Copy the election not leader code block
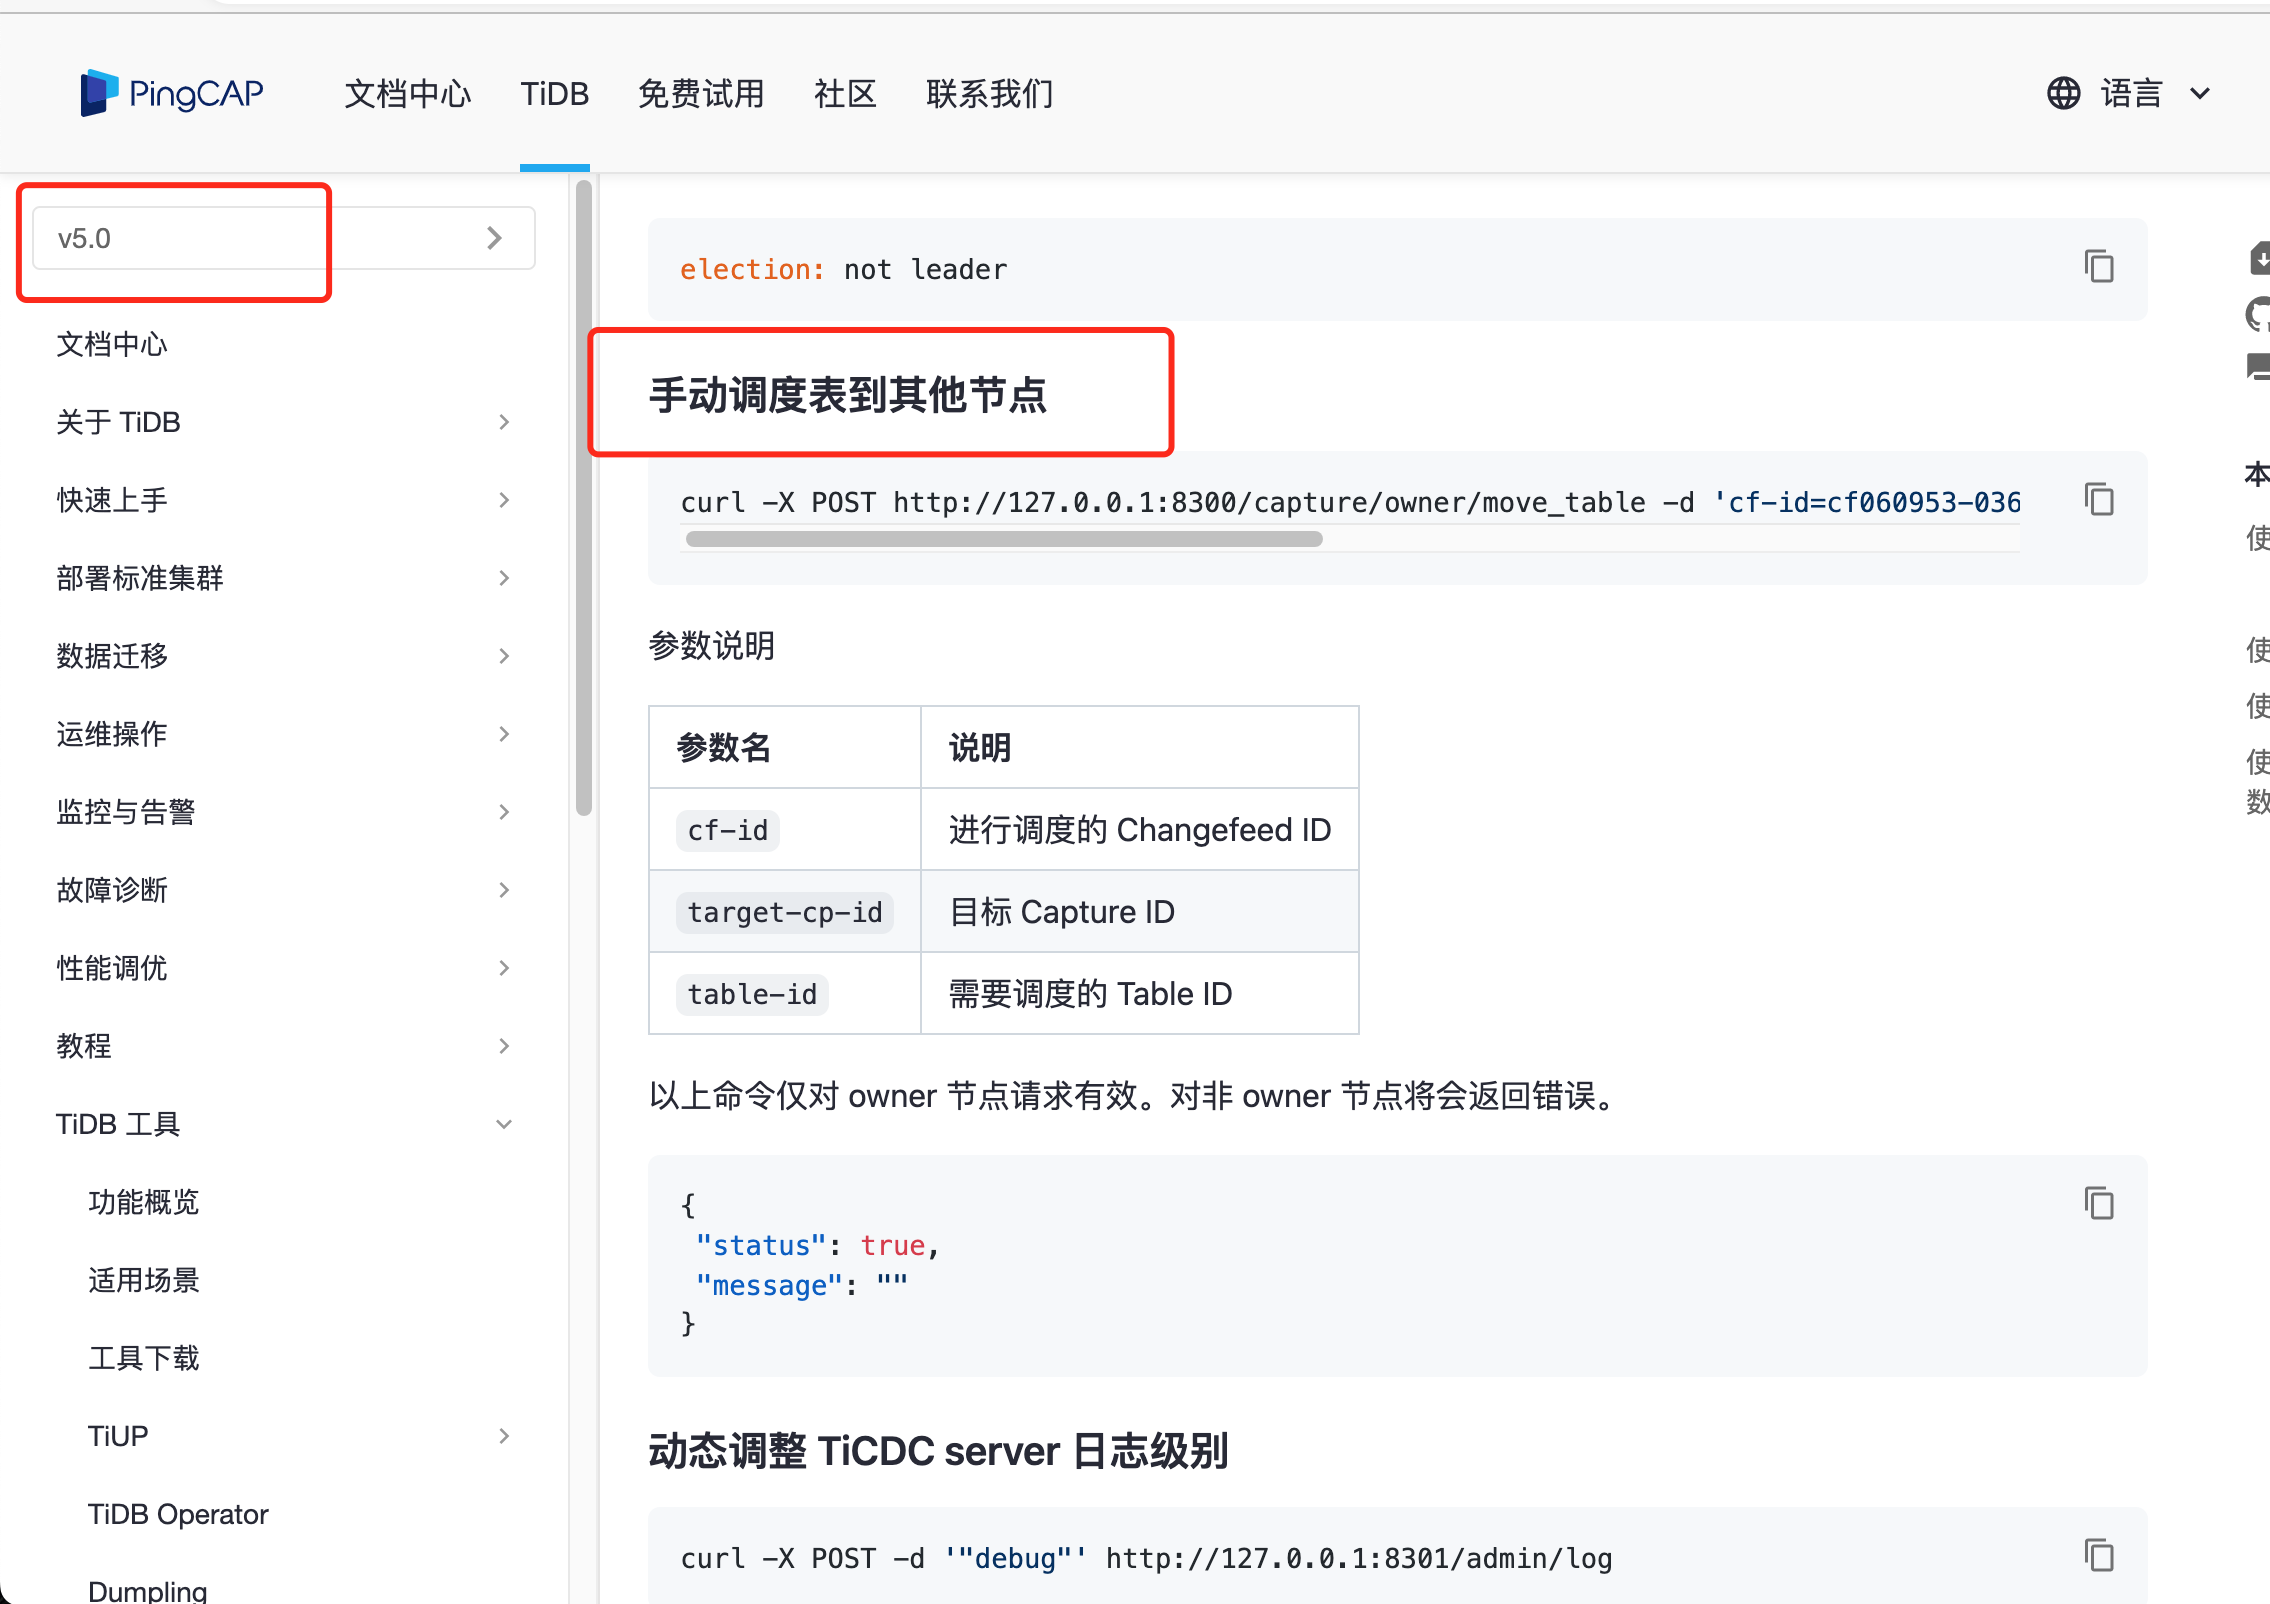The height and width of the screenshot is (1604, 2270). (x=2098, y=267)
